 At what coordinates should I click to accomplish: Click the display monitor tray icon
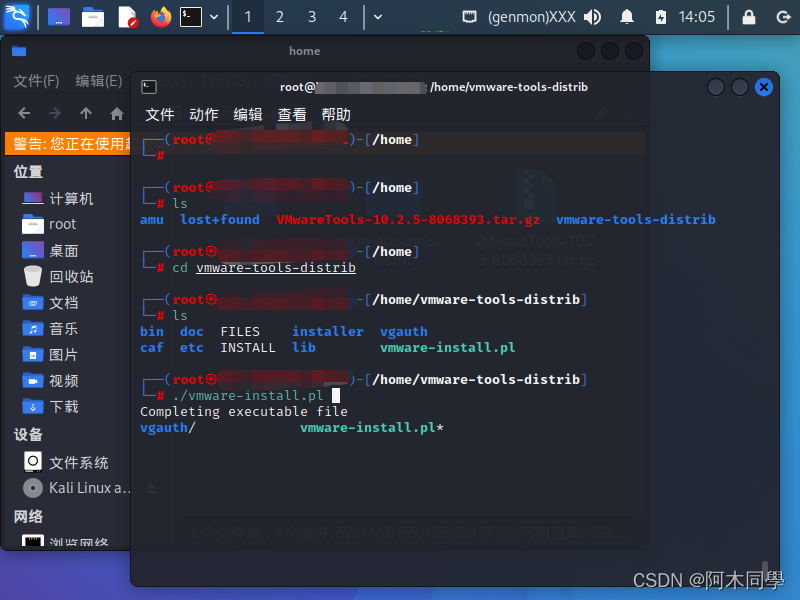coord(469,17)
